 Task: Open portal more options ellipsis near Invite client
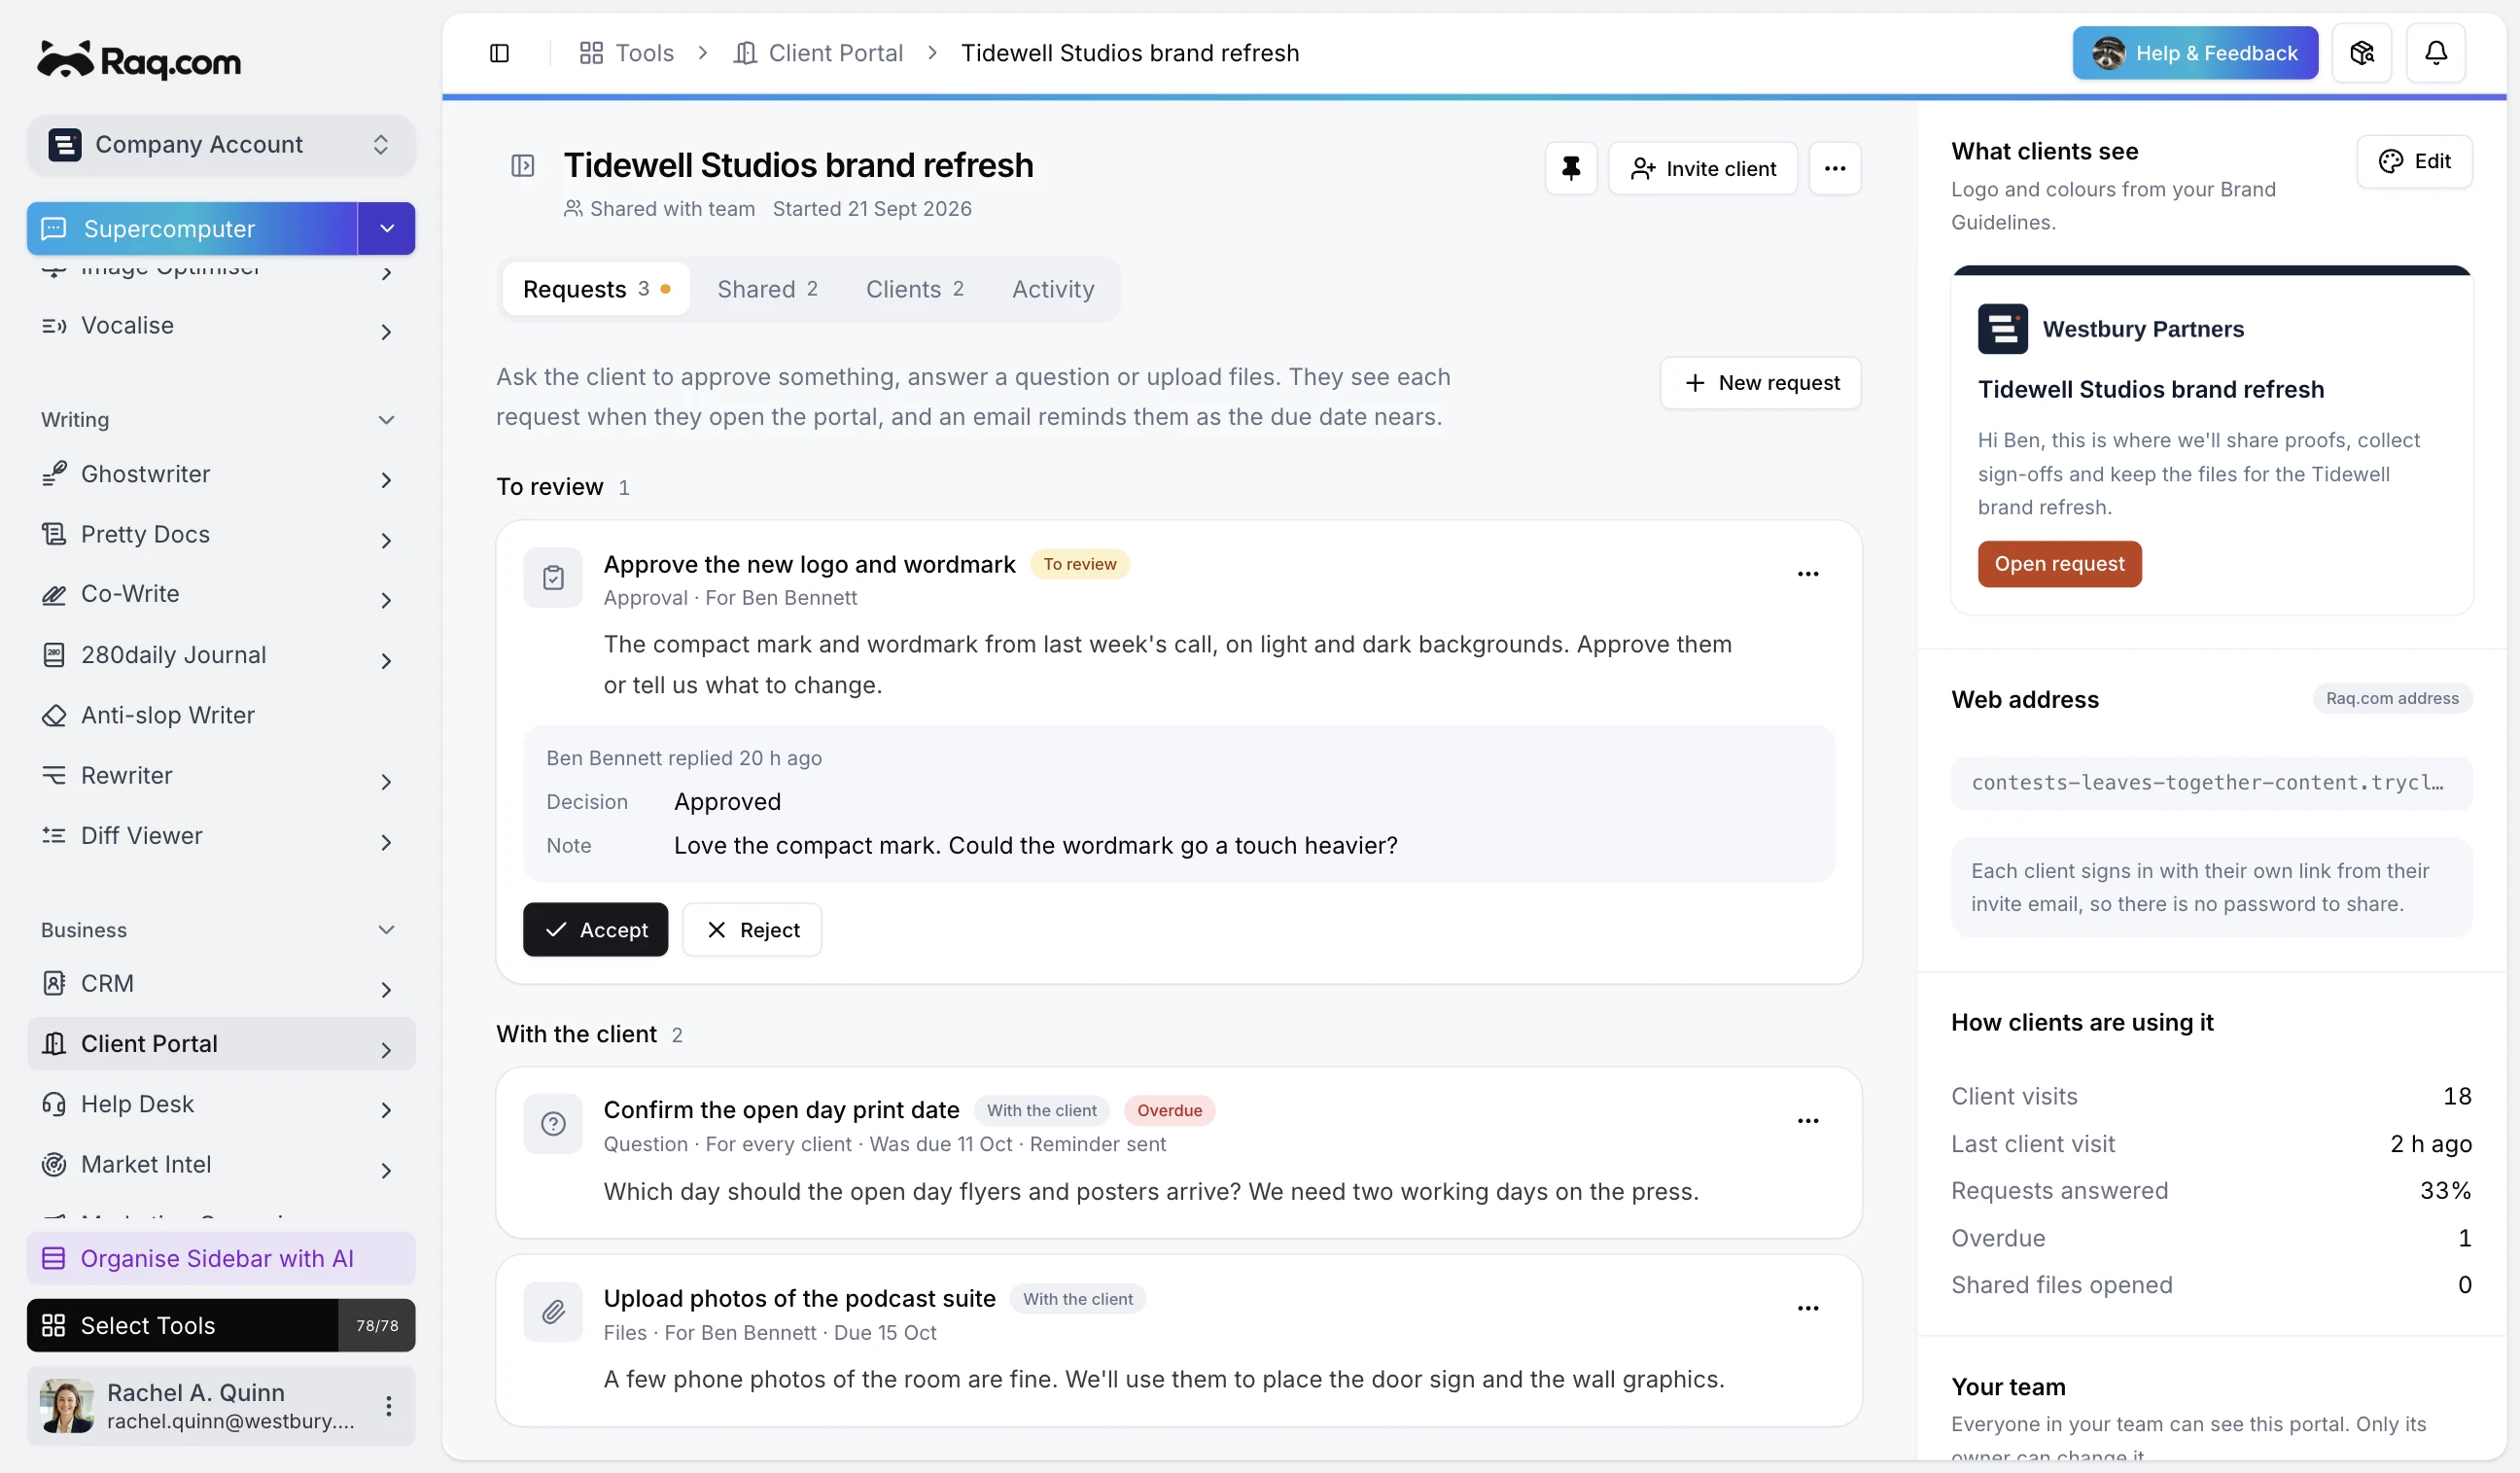[x=1834, y=168]
